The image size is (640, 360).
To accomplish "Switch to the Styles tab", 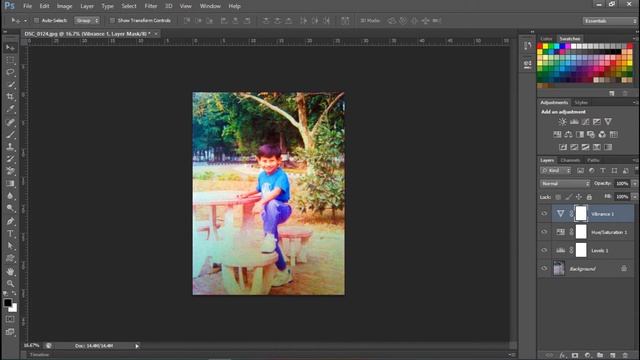I will click(581, 102).
